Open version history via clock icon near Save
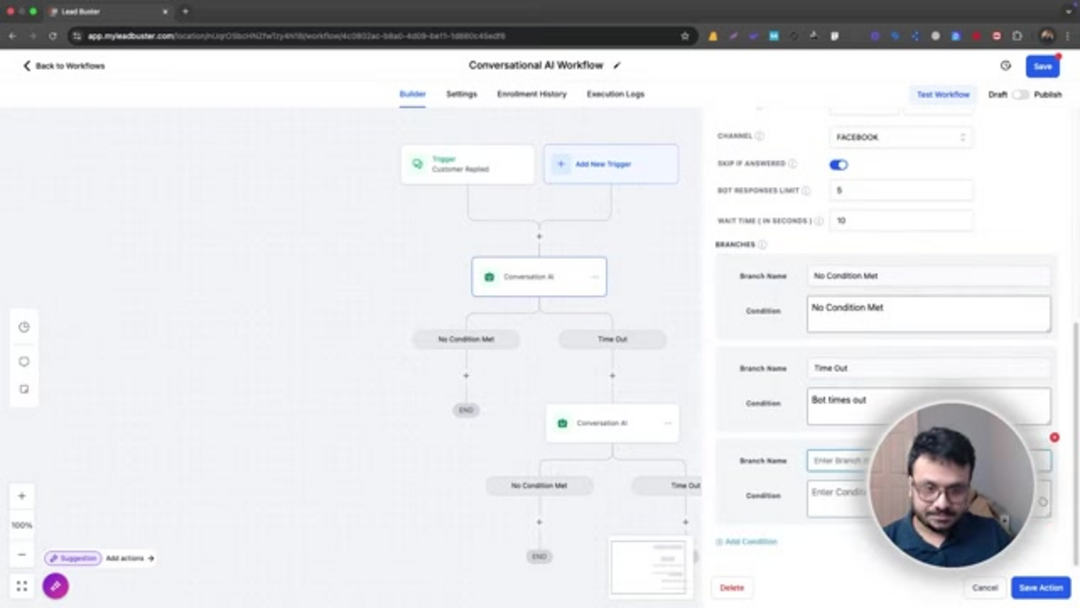 point(1005,65)
